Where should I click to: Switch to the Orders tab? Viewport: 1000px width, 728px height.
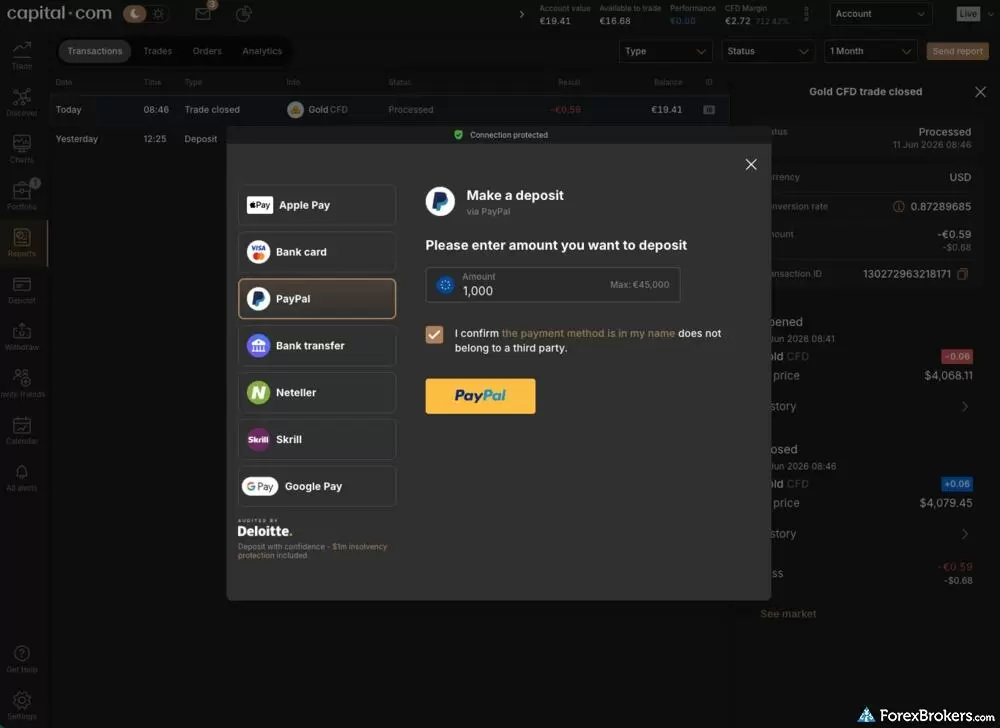click(207, 51)
